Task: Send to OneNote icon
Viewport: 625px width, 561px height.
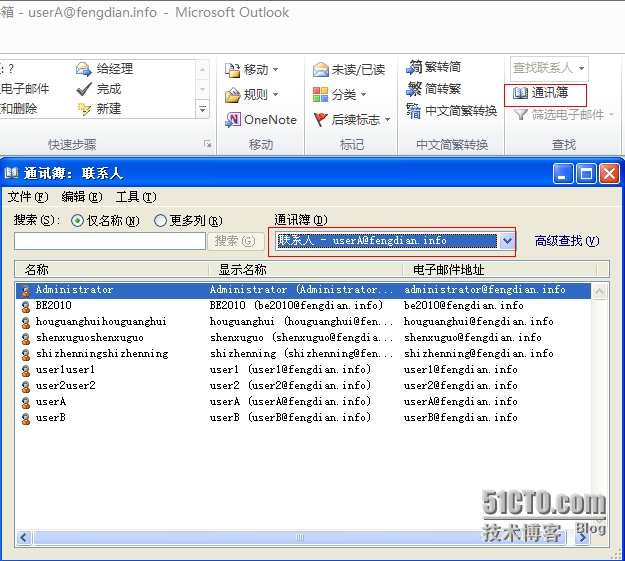Action: point(233,120)
